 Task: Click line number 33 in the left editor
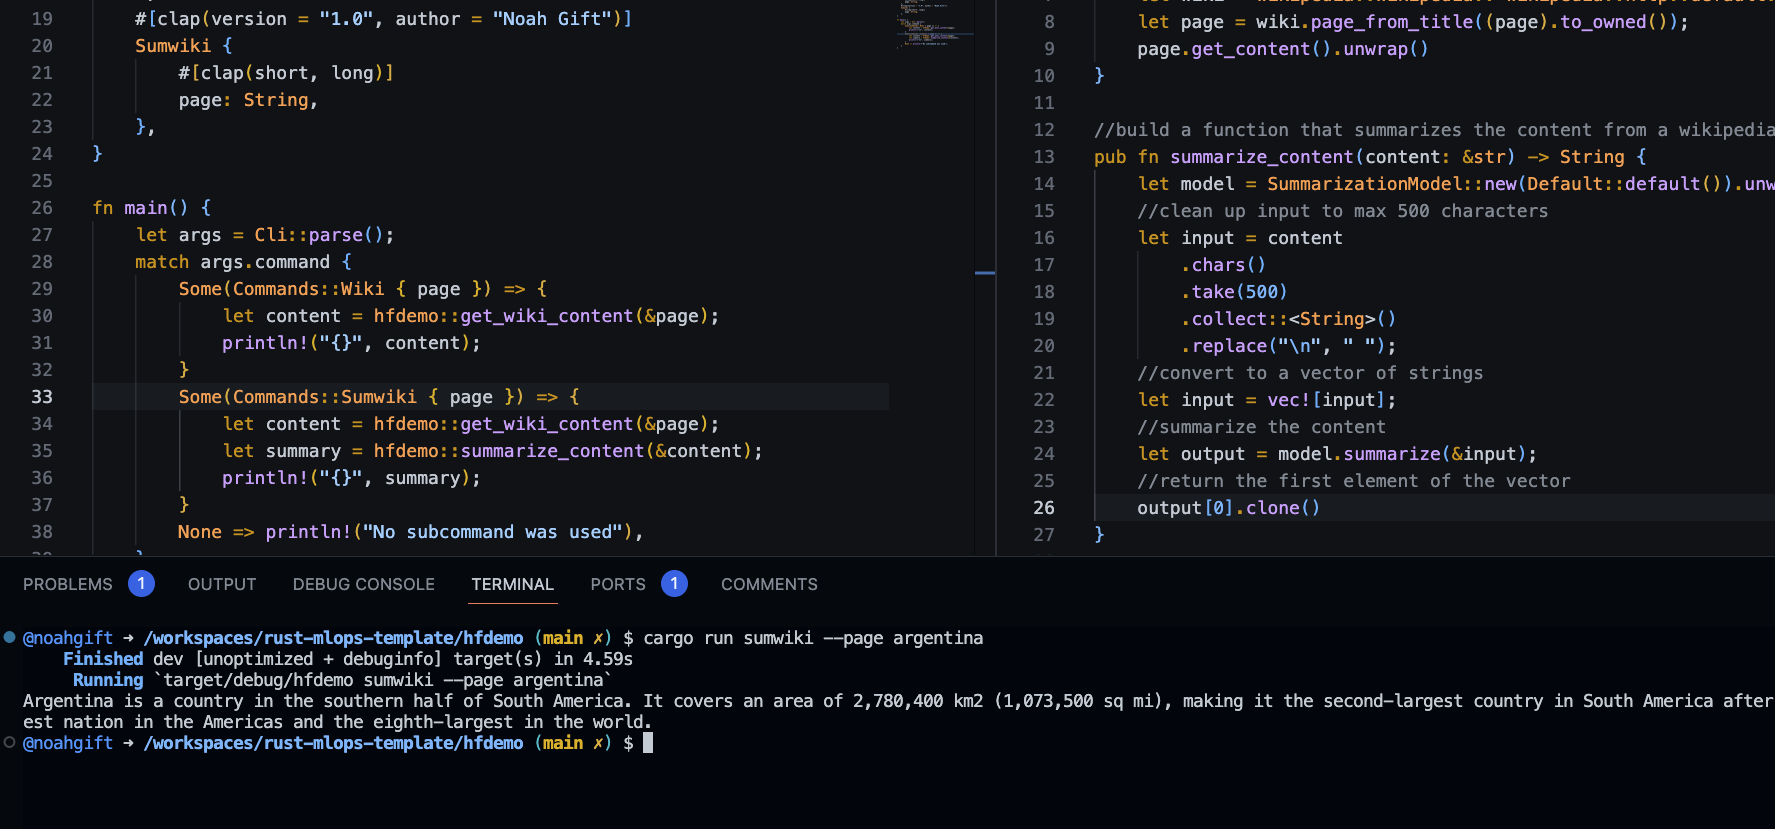42,396
